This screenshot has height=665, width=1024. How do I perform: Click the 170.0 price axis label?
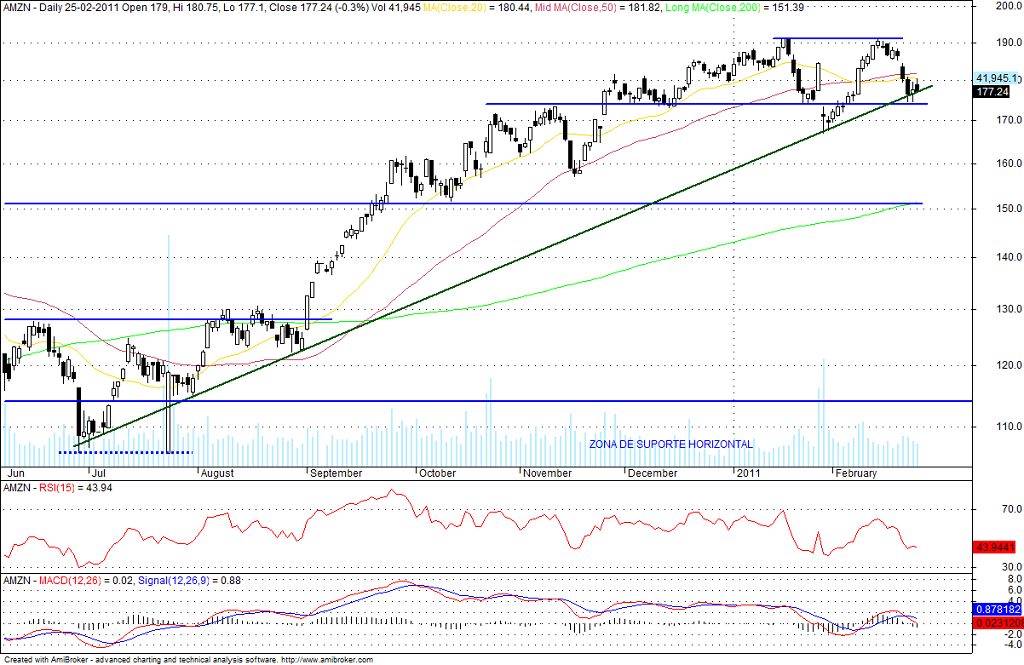pyautogui.click(x=1008, y=120)
